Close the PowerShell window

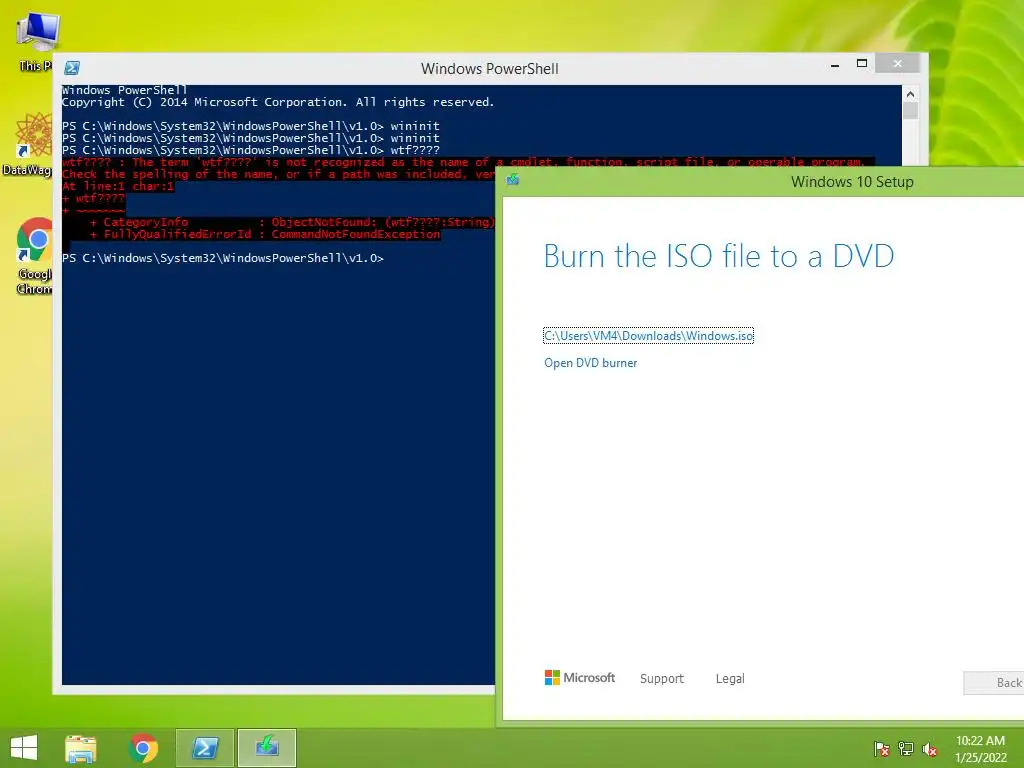(x=897, y=63)
